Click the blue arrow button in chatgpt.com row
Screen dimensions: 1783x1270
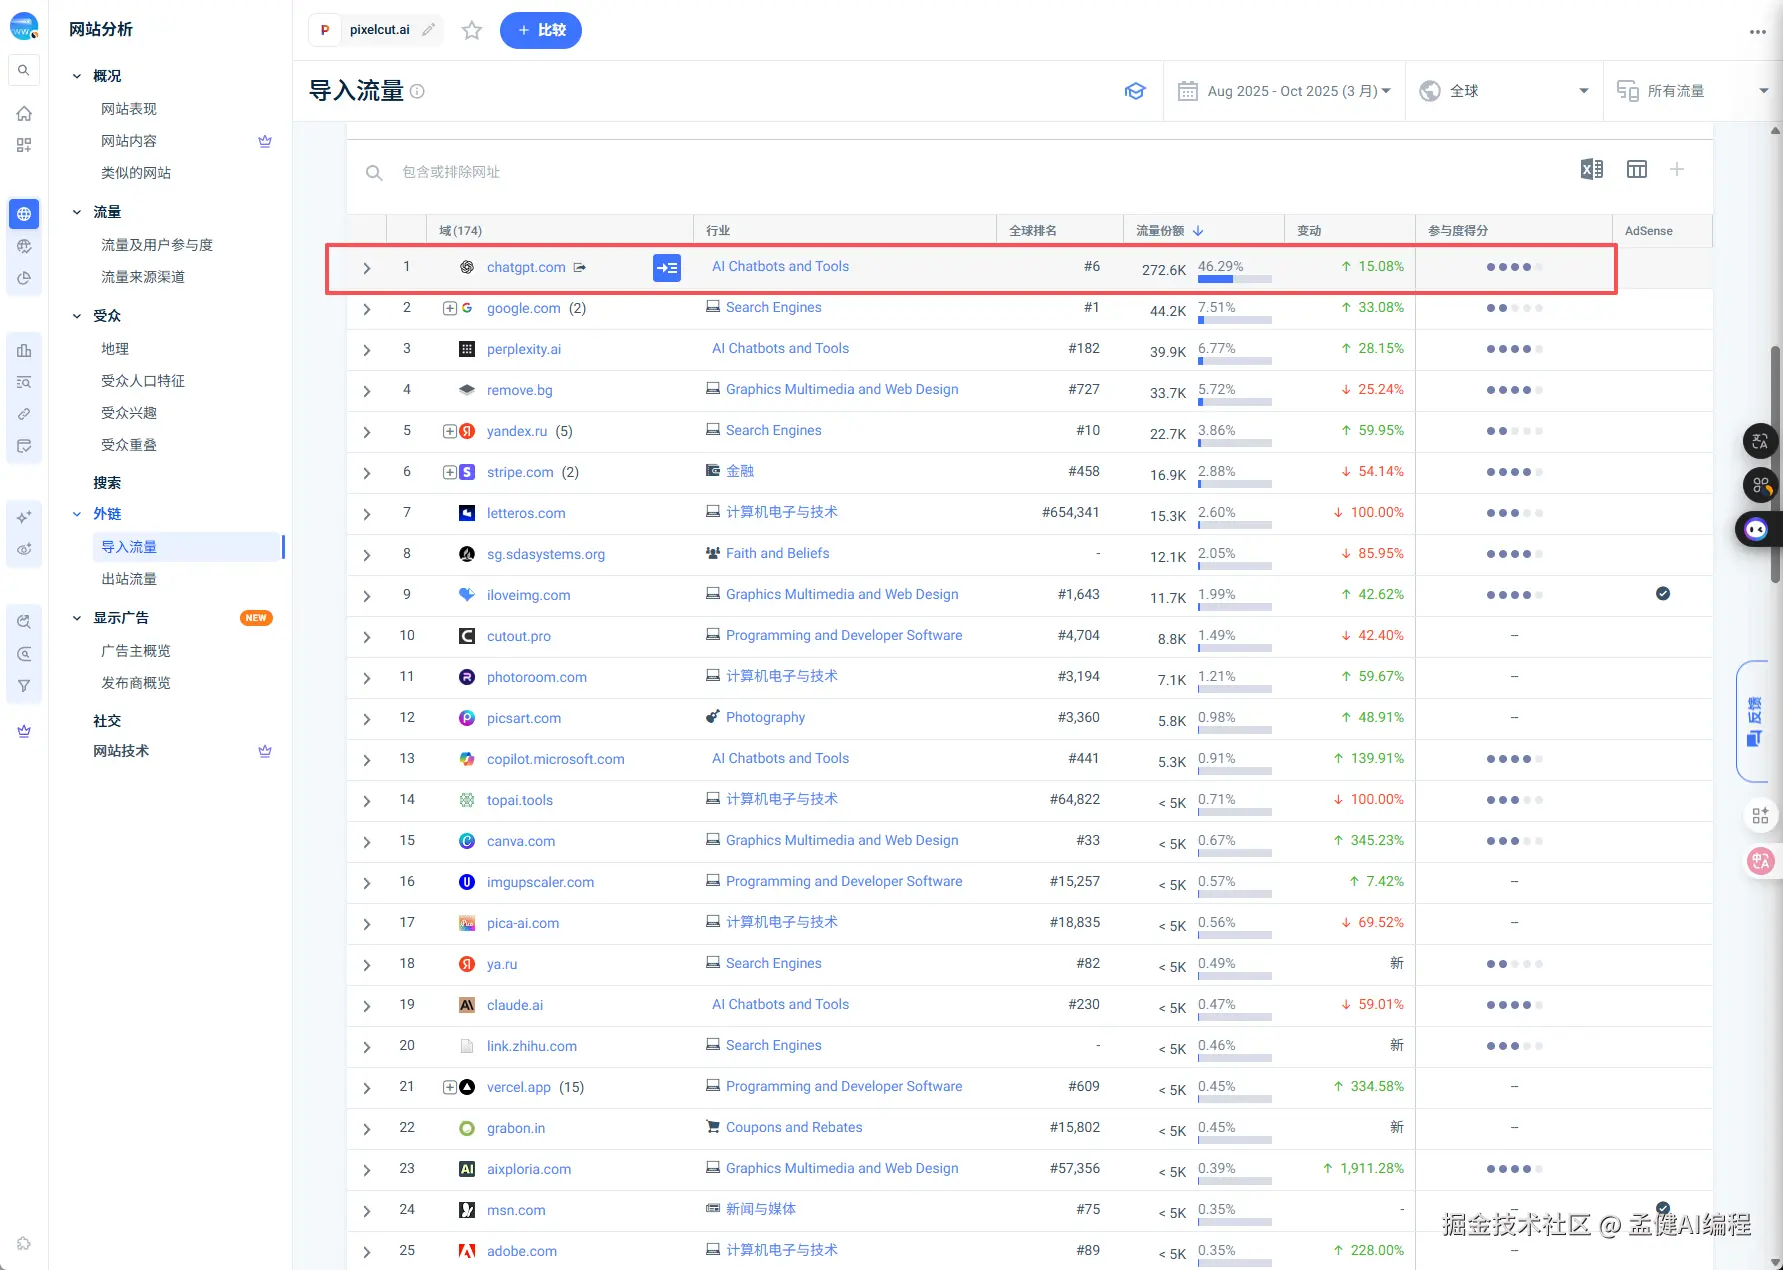(667, 268)
